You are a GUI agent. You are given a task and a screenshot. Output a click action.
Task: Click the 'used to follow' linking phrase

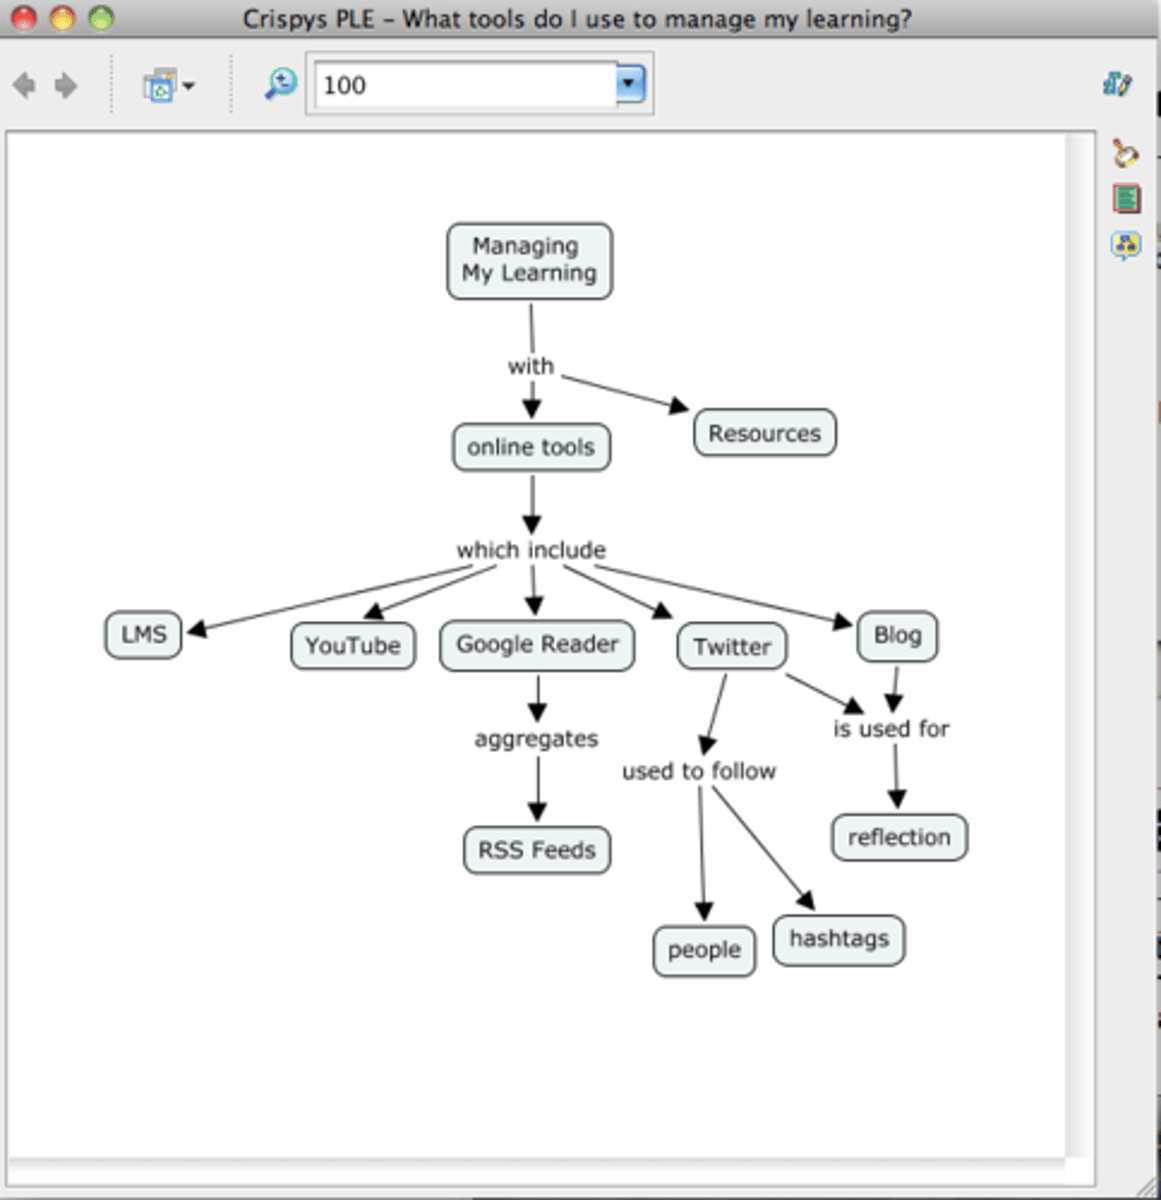tap(699, 771)
